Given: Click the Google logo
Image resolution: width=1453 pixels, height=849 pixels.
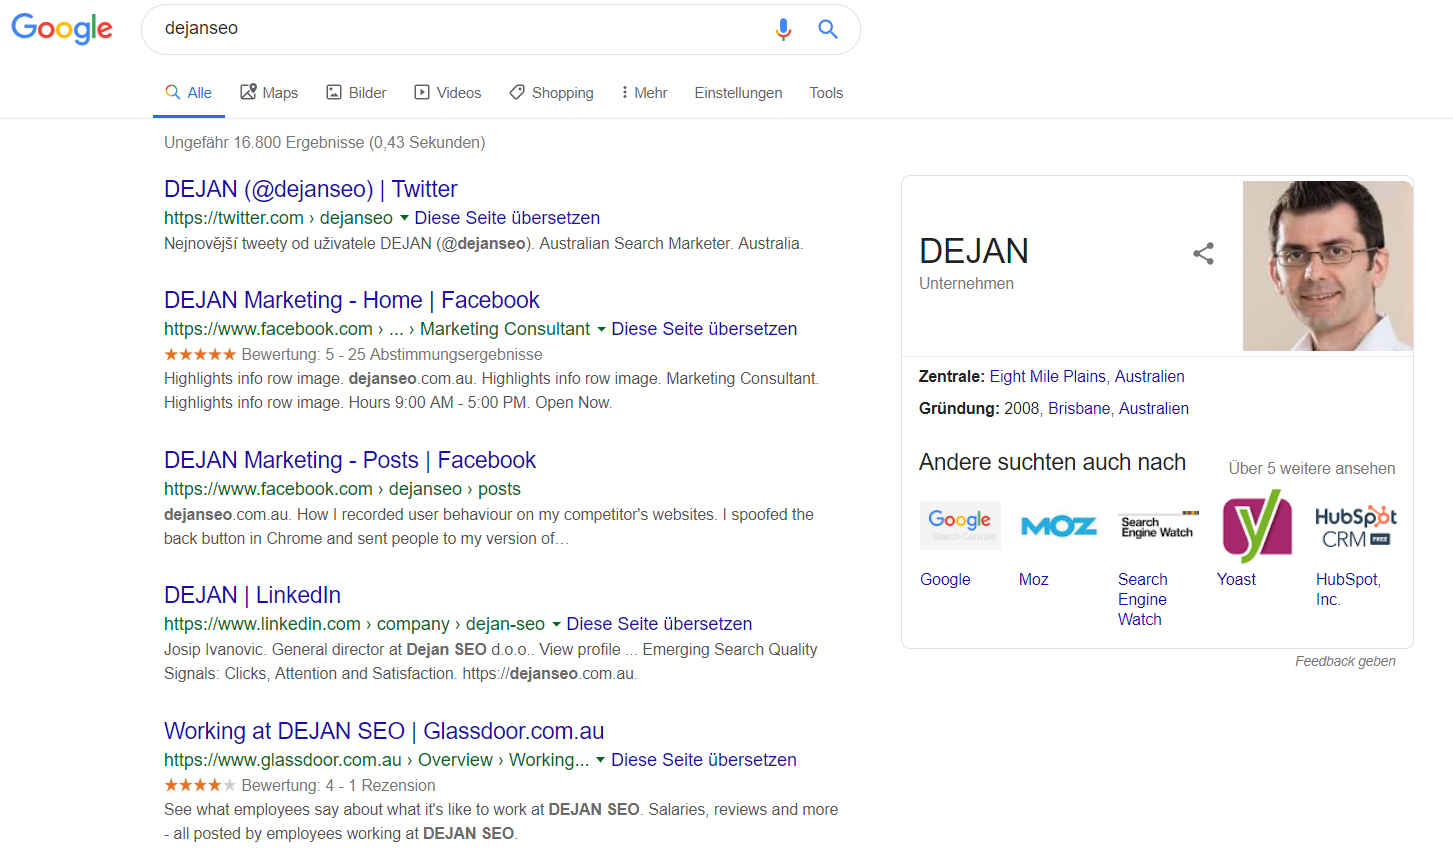Looking at the screenshot, I should [61, 29].
